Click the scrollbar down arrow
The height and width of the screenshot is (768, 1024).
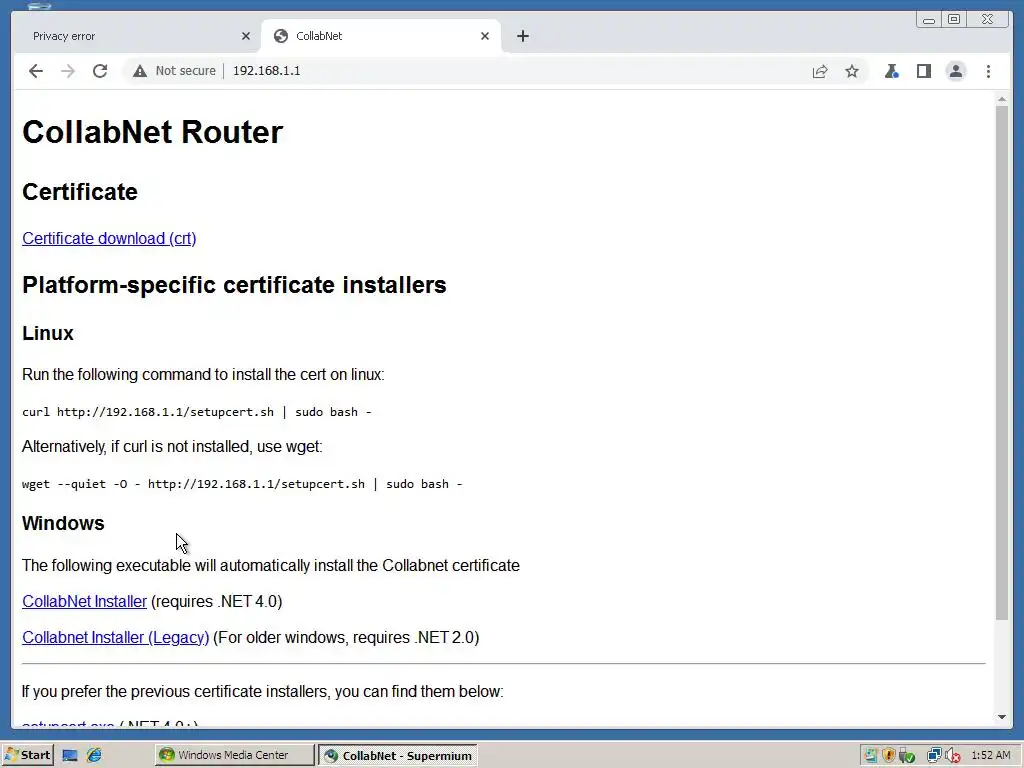[1002, 717]
